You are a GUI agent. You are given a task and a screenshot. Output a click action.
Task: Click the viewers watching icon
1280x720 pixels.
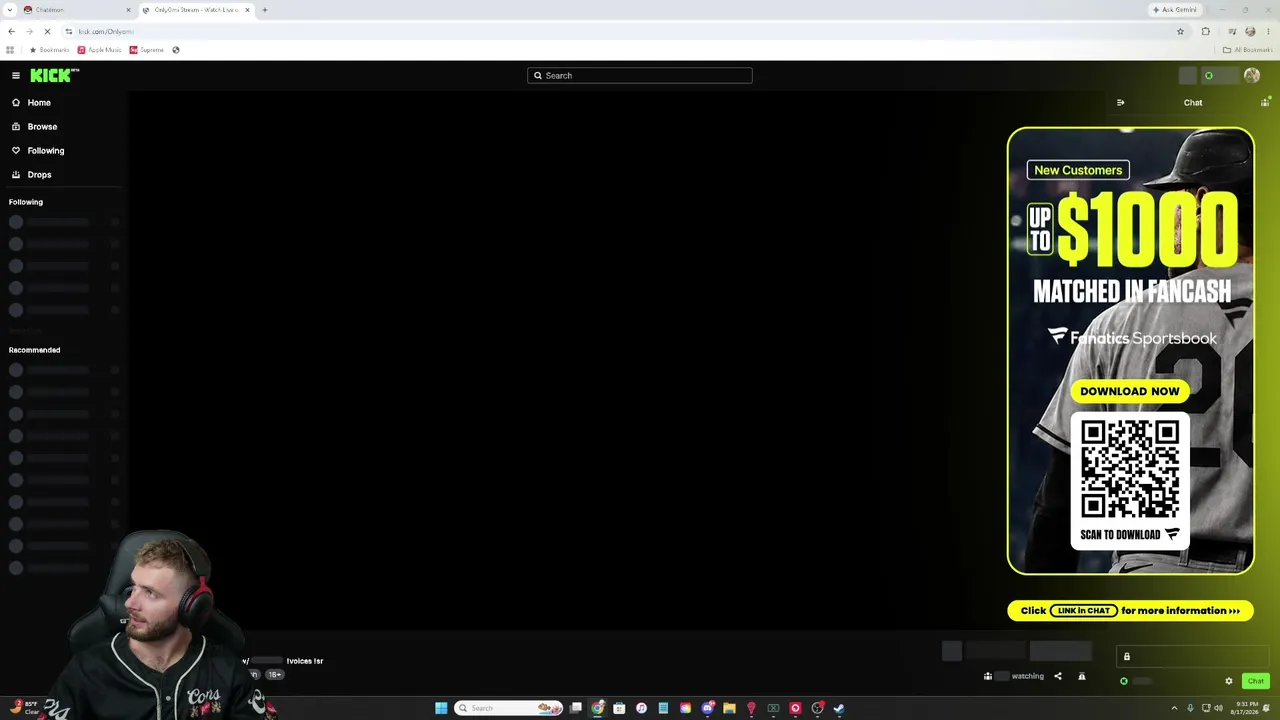pos(988,676)
